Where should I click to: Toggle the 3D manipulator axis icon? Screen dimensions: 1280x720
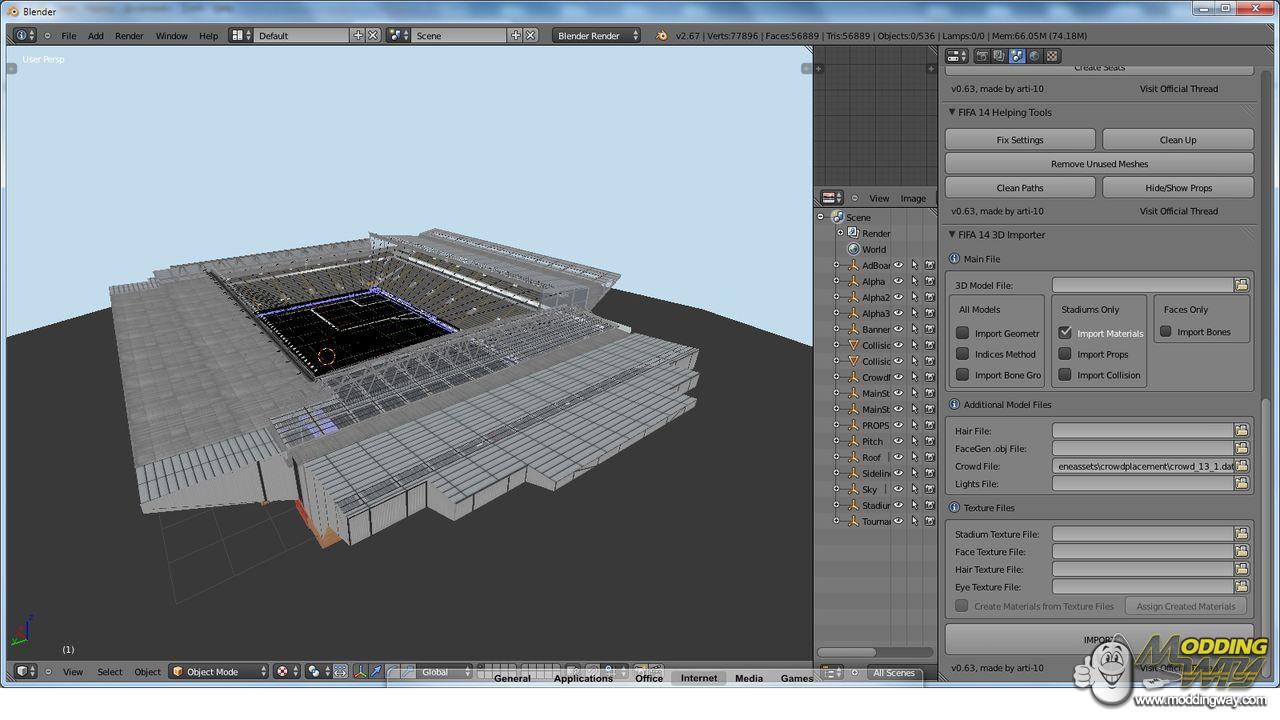coord(361,672)
